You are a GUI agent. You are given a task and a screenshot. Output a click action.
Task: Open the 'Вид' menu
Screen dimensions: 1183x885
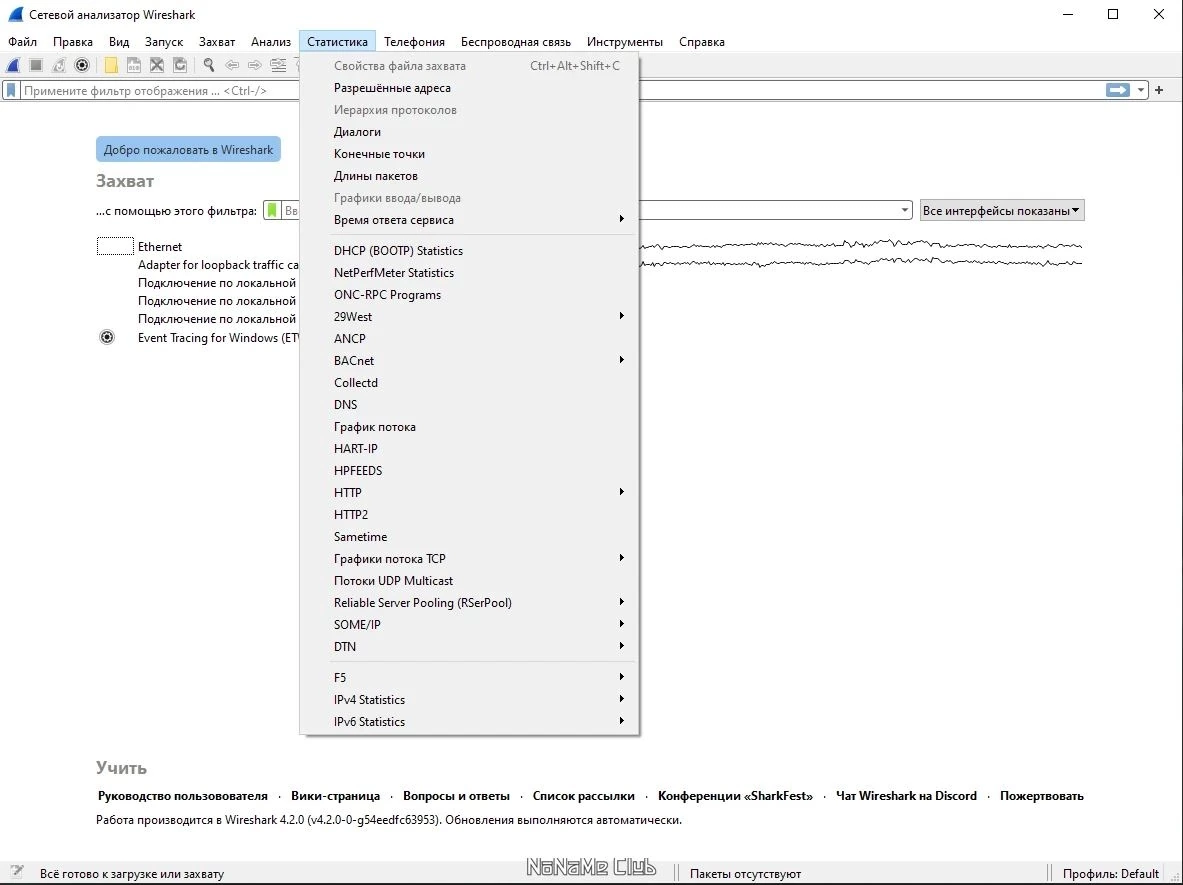coord(118,41)
